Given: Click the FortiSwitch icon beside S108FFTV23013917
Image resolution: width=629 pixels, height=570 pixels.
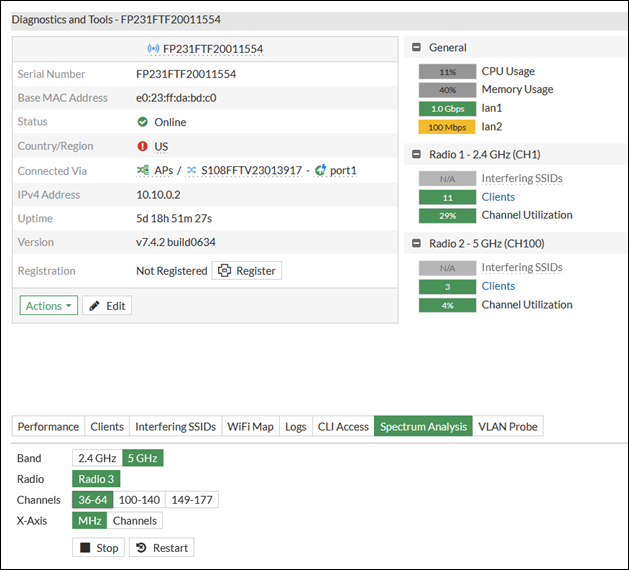Looking at the screenshot, I should (x=192, y=171).
